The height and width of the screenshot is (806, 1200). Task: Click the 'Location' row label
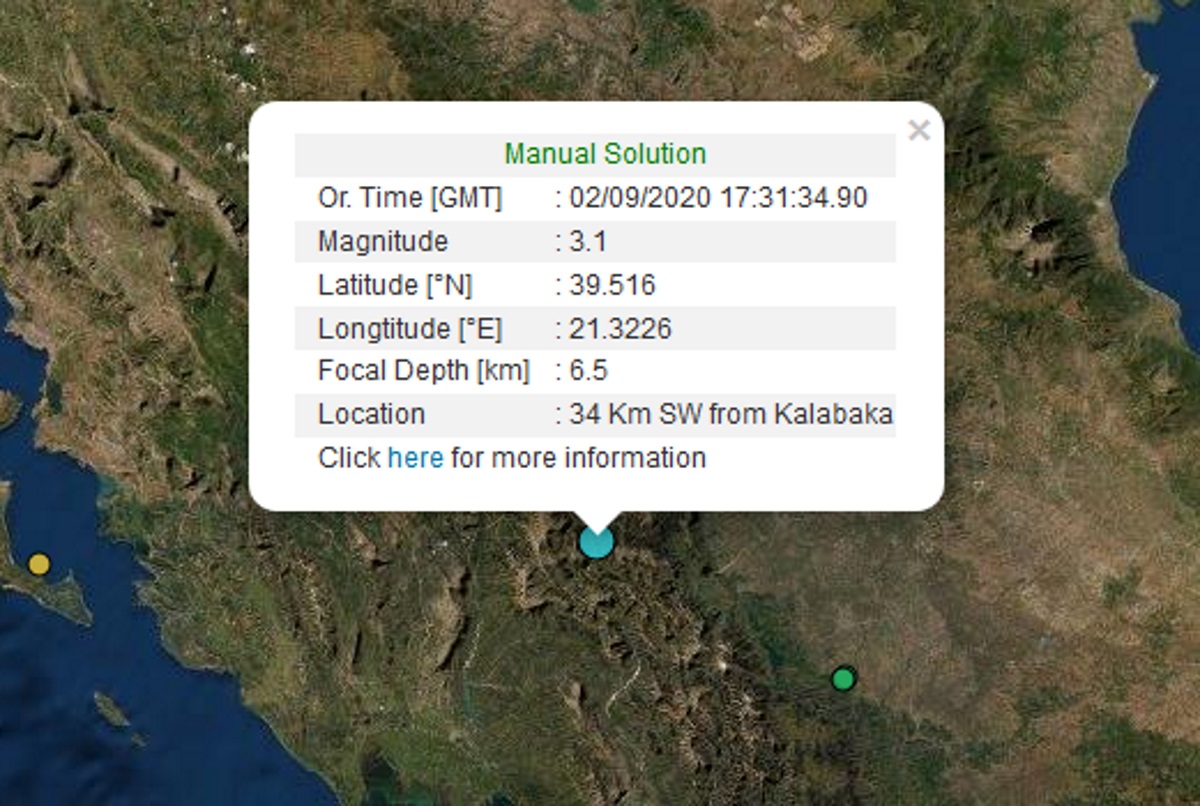pyautogui.click(x=371, y=414)
